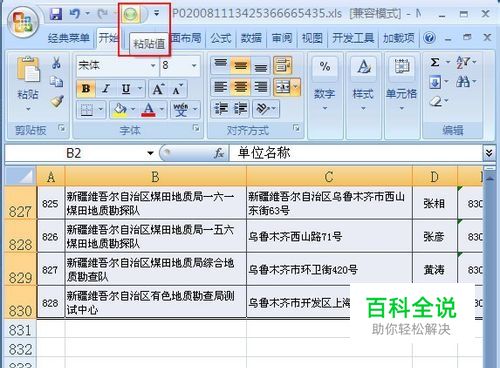500x368 pixels.
Task: Increase the indent
Action: pos(240,109)
